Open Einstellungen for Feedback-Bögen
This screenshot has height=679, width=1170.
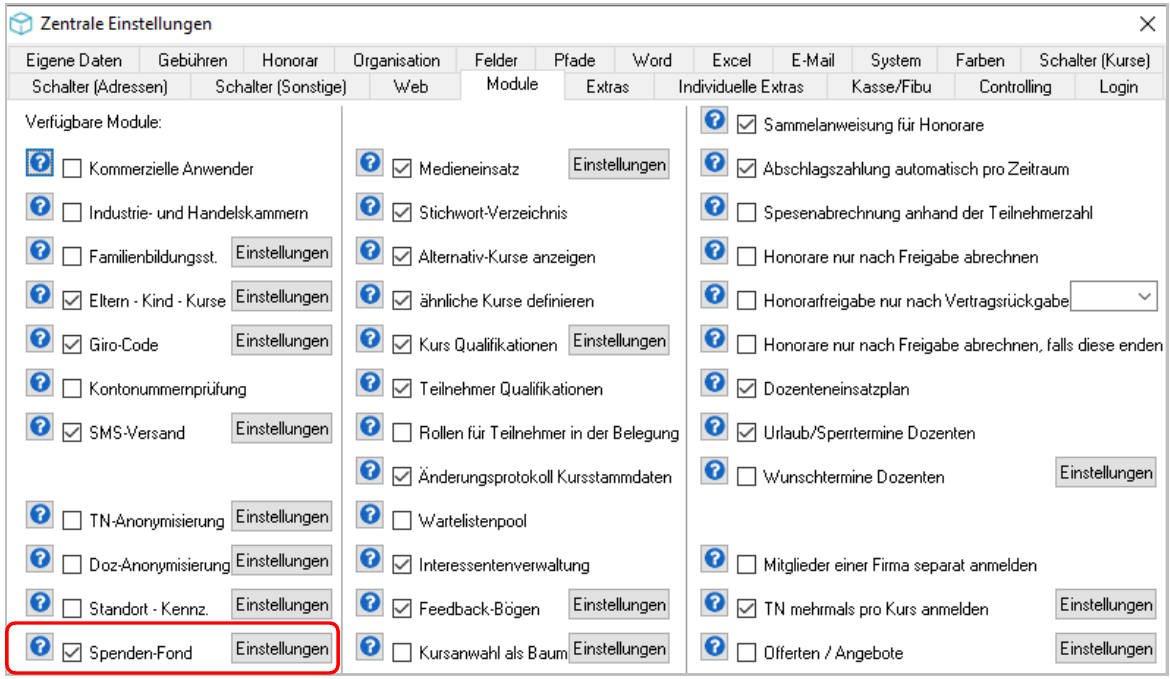pyautogui.click(x=619, y=604)
